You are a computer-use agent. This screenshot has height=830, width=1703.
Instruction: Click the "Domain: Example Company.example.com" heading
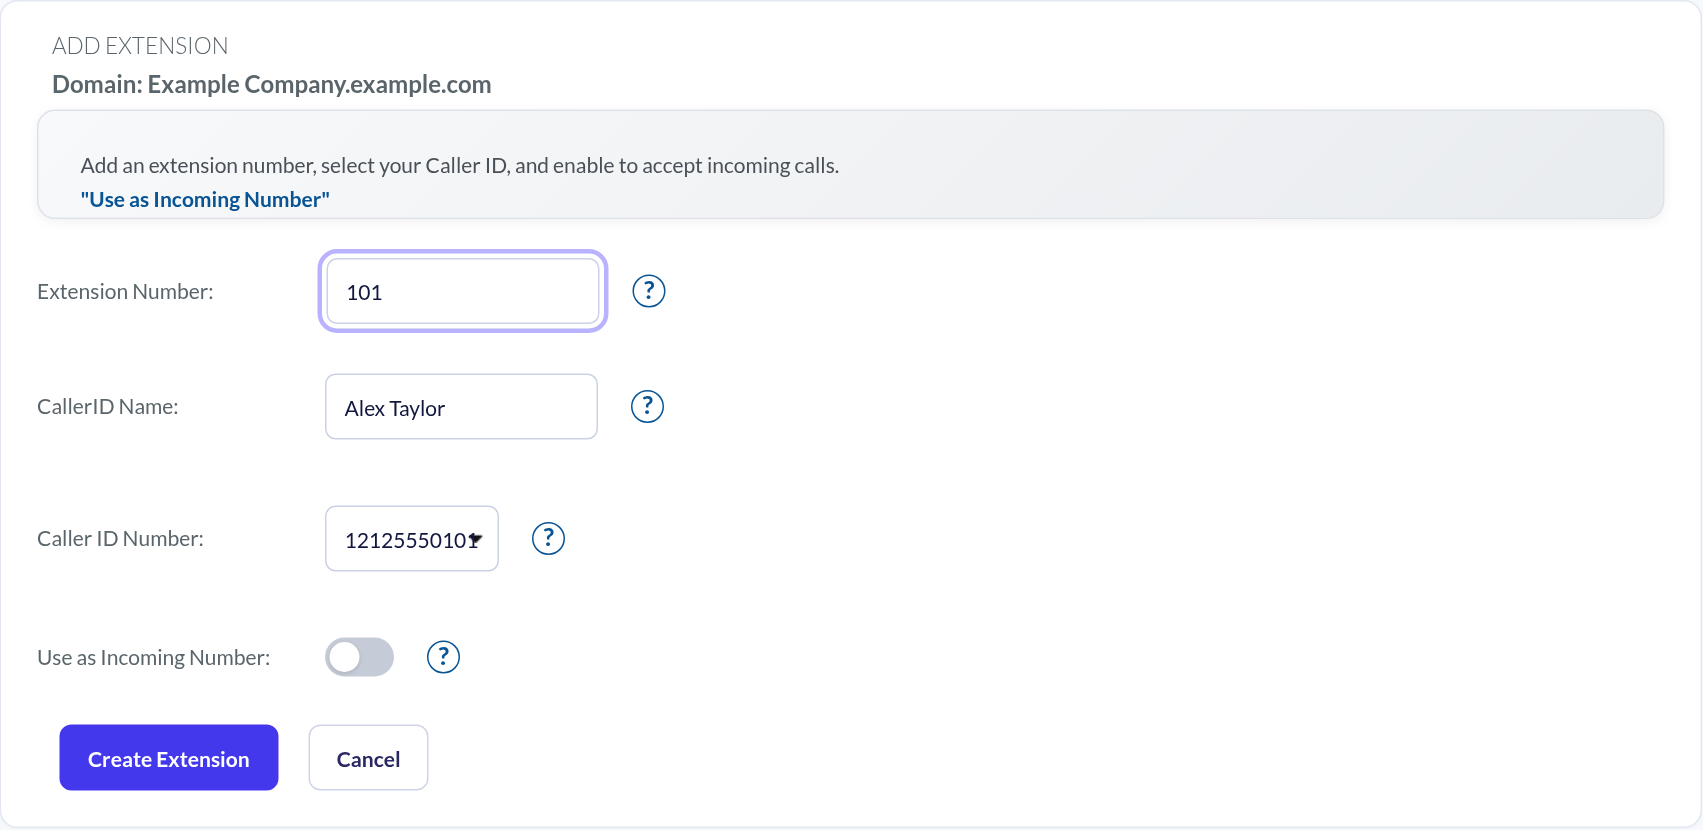pos(272,84)
